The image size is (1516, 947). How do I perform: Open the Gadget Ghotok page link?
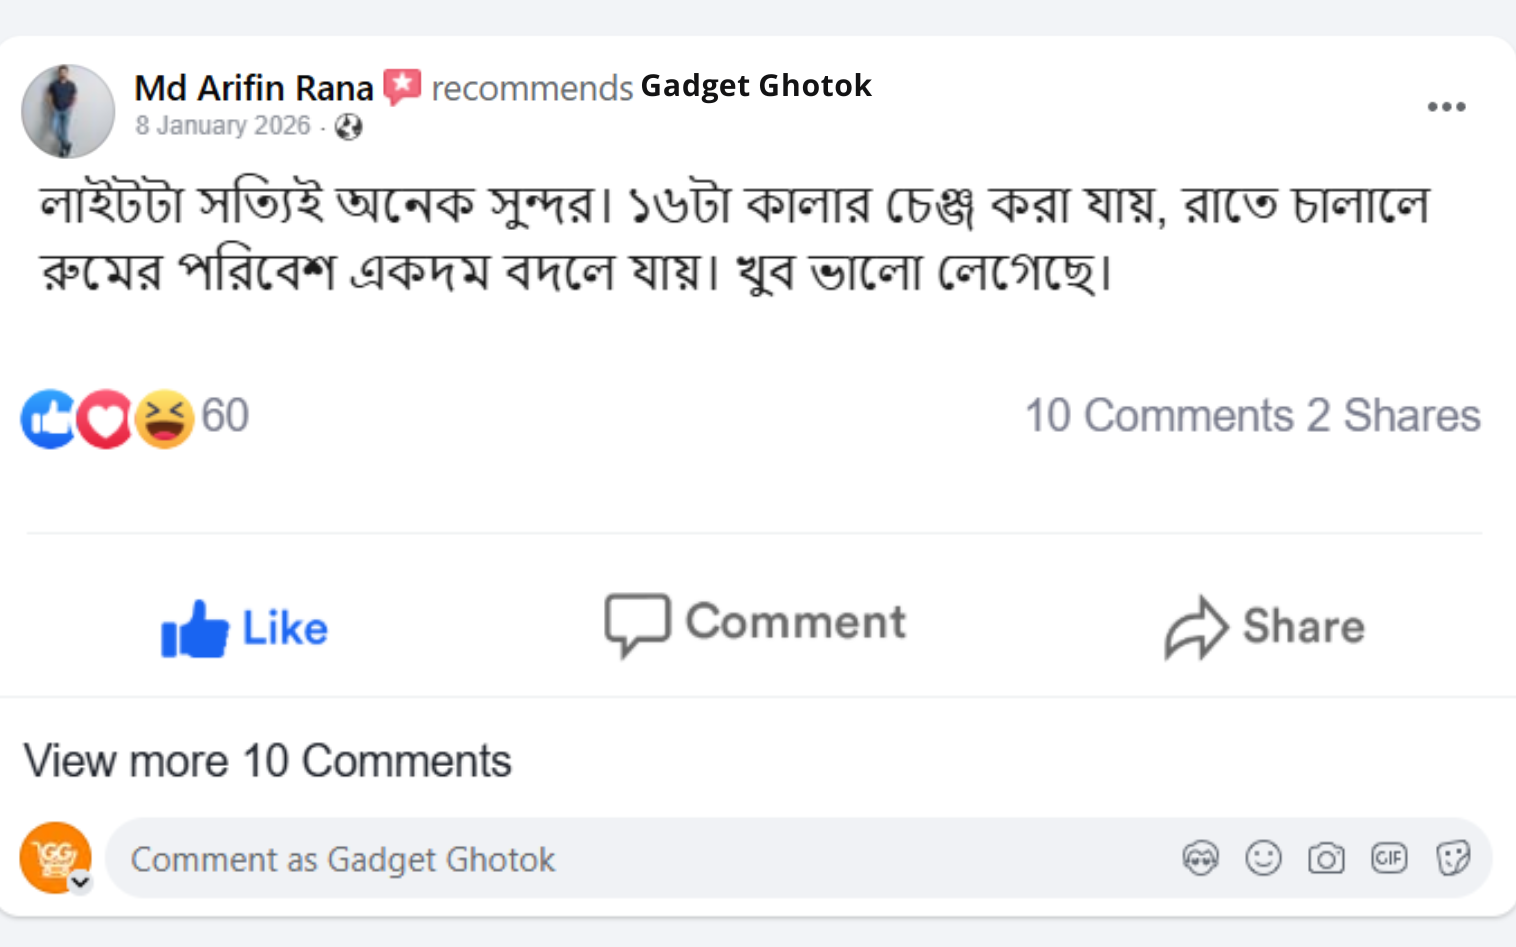[x=756, y=86]
